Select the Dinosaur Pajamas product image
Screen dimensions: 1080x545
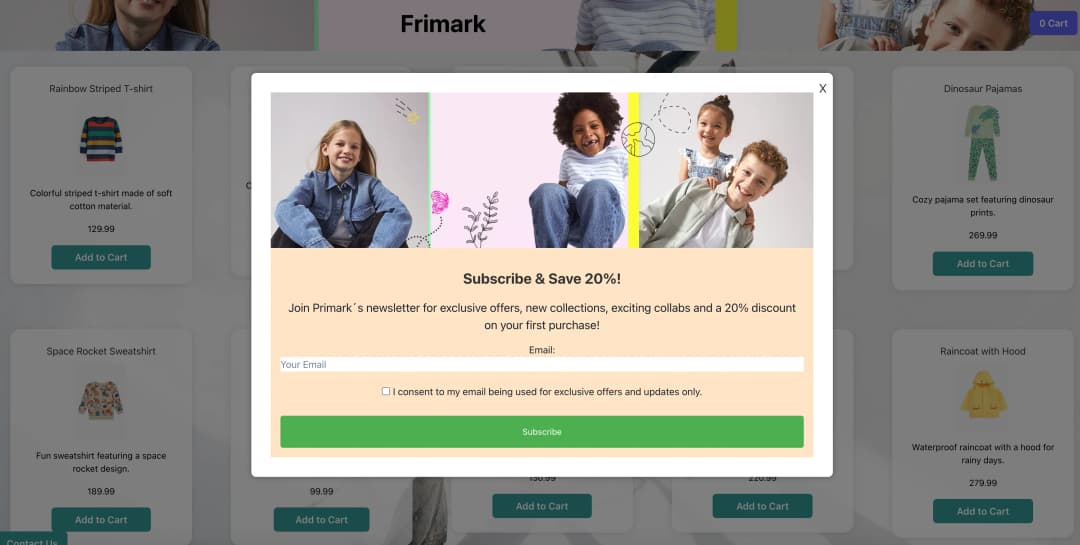982,143
